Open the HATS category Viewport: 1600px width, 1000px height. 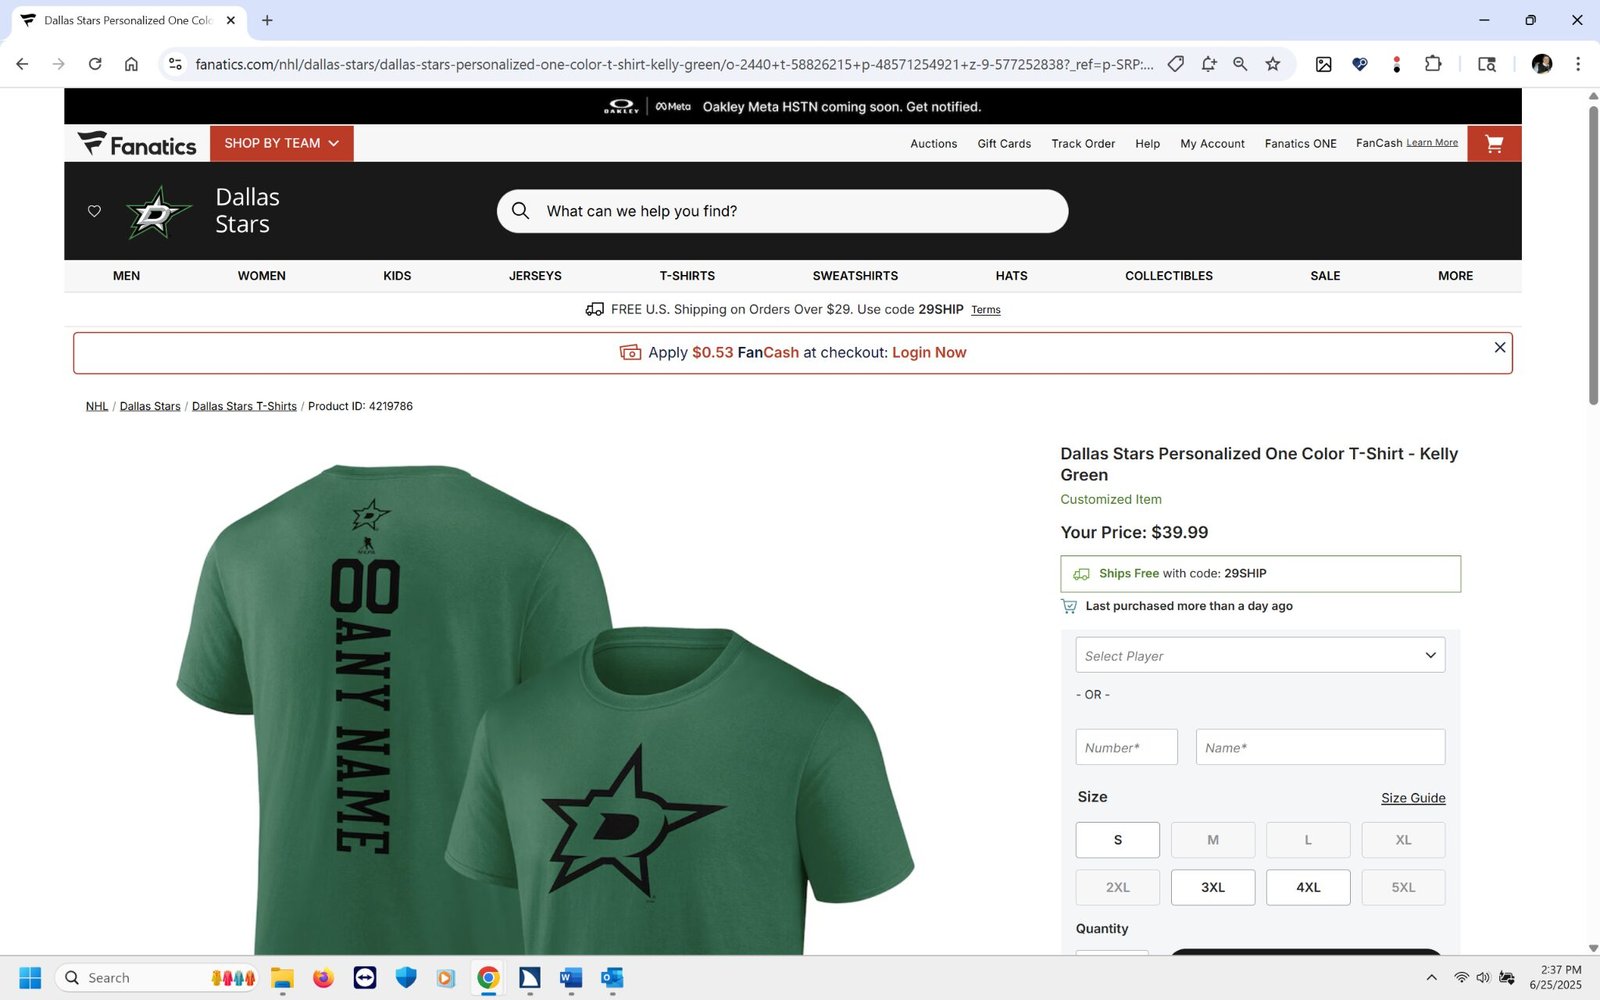pos(1011,276)
